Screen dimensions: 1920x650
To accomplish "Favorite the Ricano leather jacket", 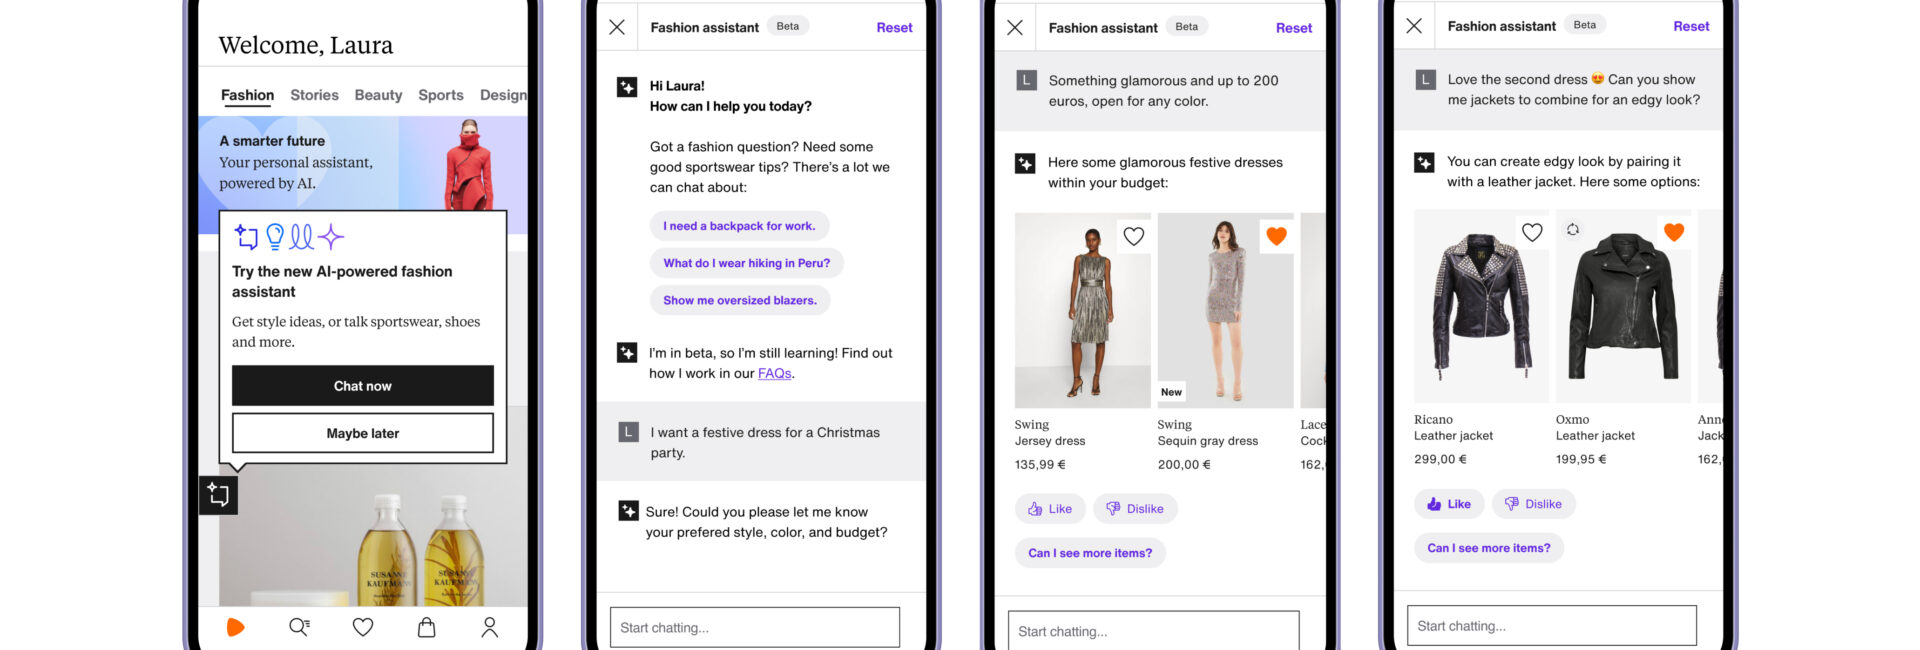I will click(x=1531, y=232).
